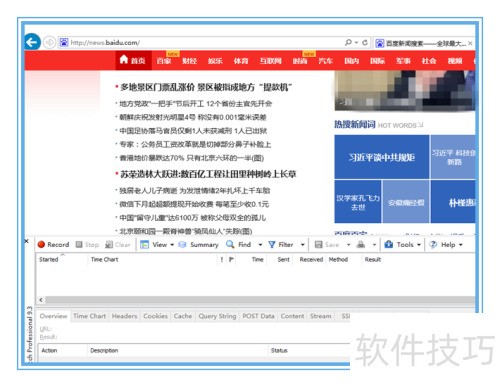
Task: Switch to the POST Data tab
Action: tap(258, 316)
